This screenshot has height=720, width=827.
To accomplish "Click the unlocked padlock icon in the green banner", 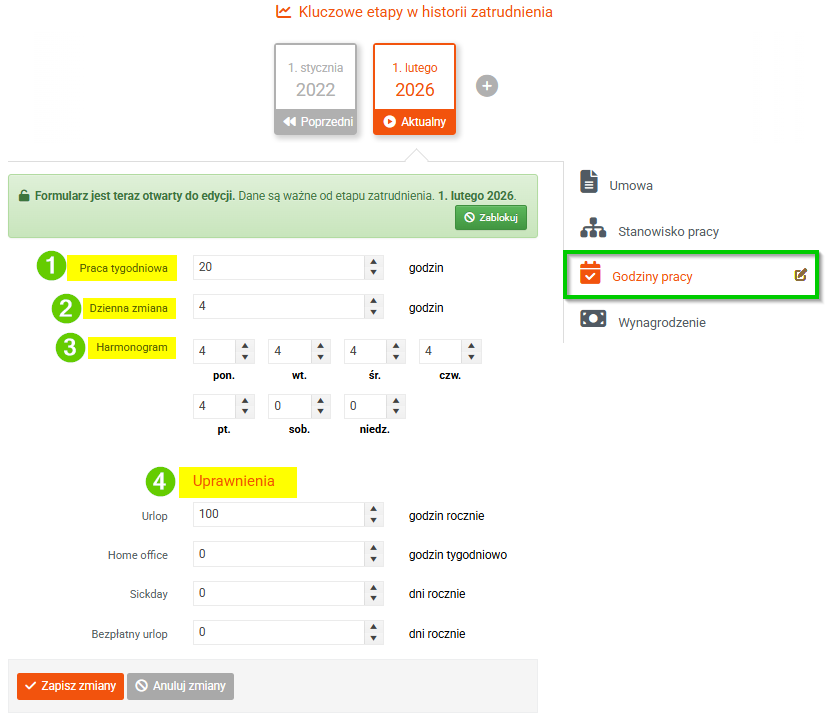I will click(x=24, y=196).
